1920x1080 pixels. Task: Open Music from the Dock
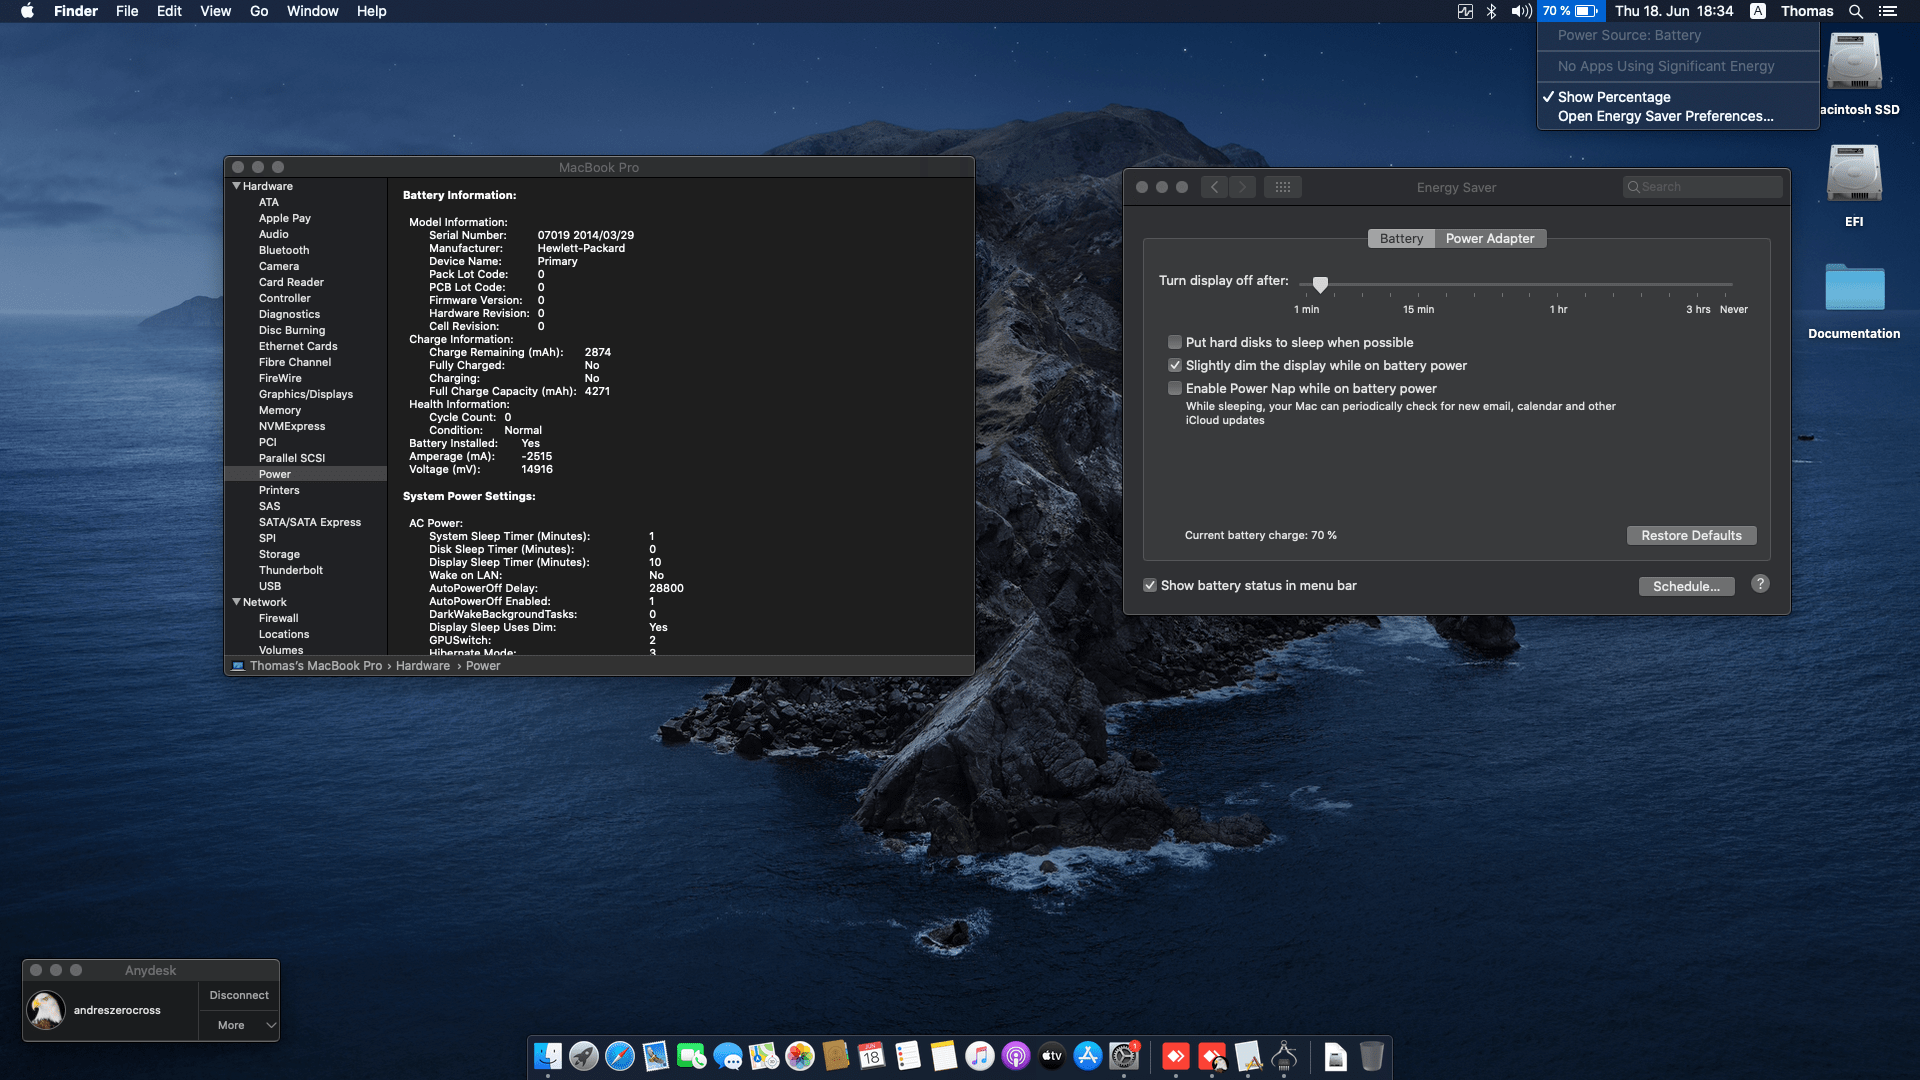980,1056
